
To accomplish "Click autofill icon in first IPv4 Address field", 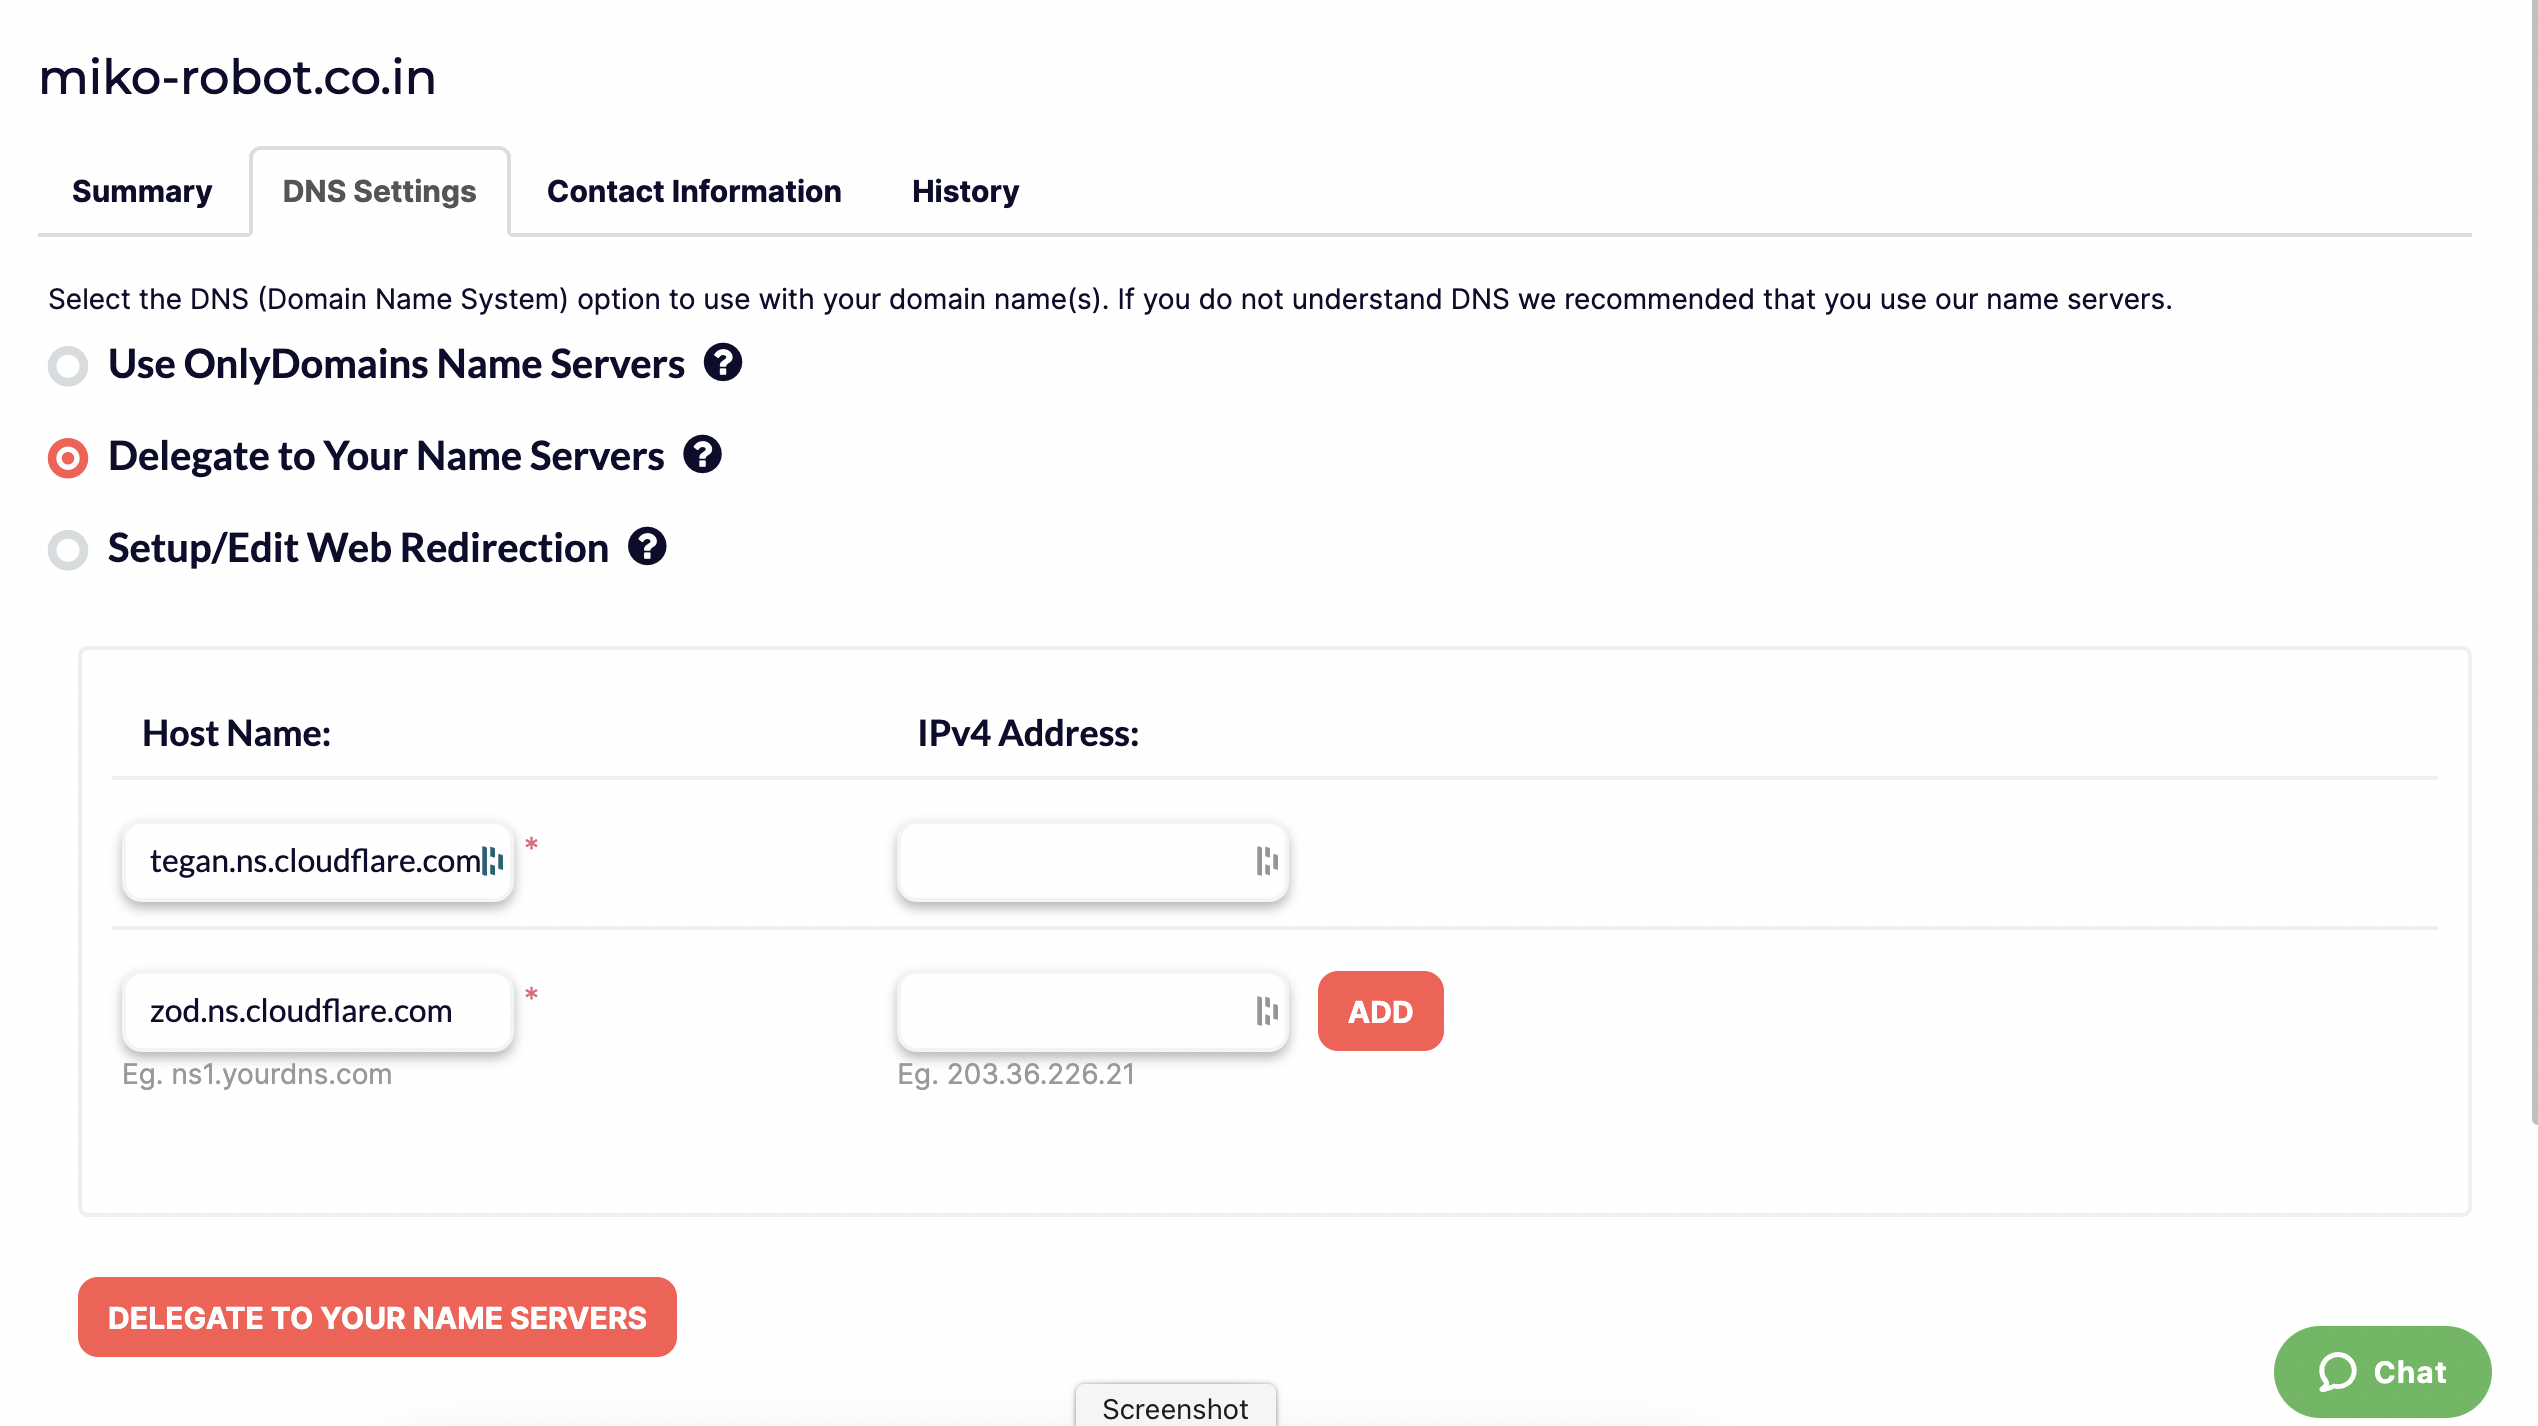I will [1267, 861].
